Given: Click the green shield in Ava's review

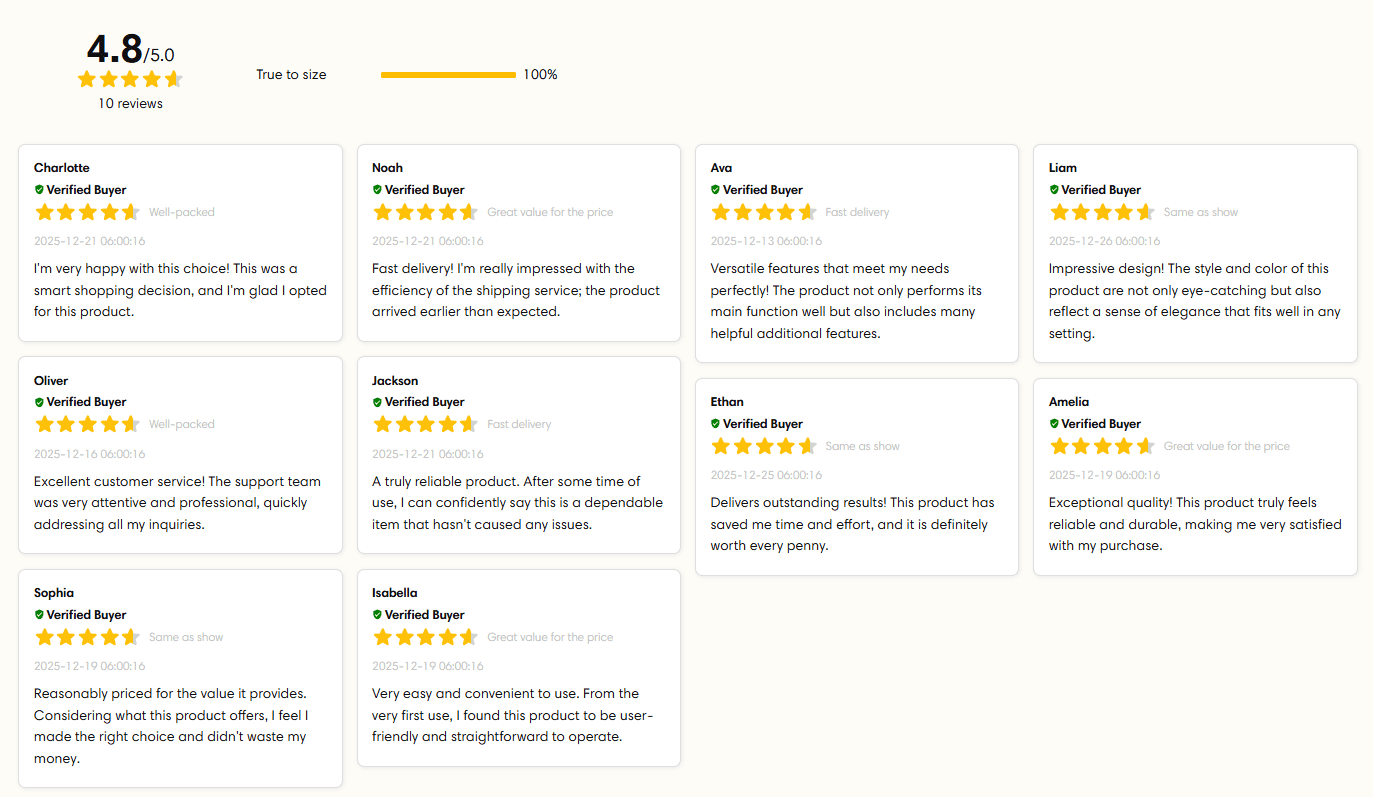Looking at the screenshot, I should [715, 190].
